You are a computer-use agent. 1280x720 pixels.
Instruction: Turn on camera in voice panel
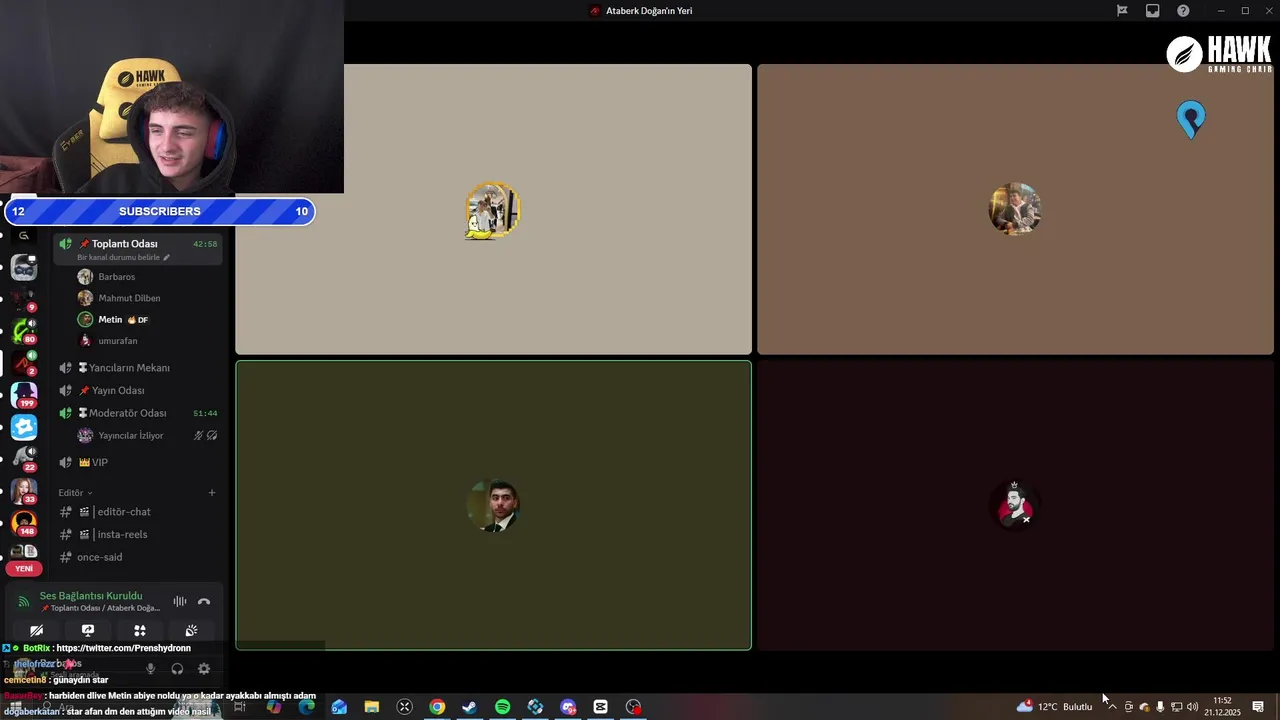[36, 630]
